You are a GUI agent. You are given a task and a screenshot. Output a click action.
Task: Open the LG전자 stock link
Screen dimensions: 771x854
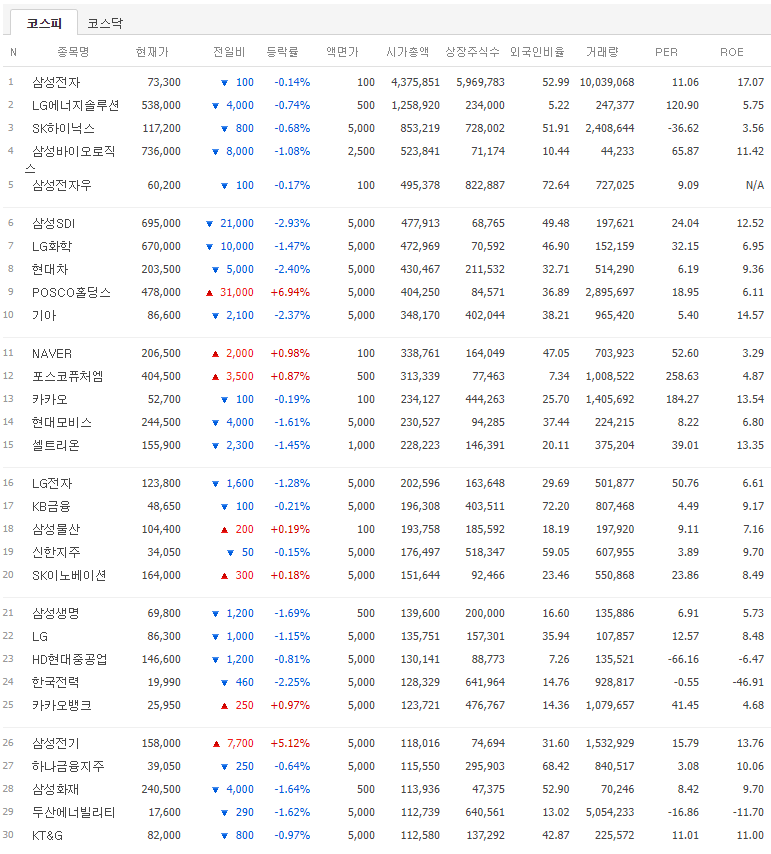click(x=52, y=483)
